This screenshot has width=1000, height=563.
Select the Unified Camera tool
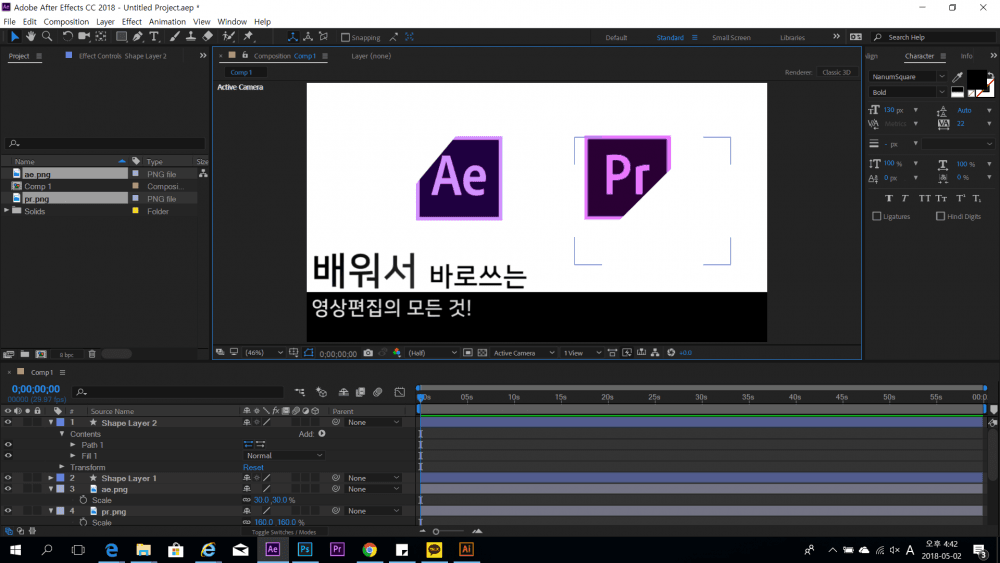84,37
